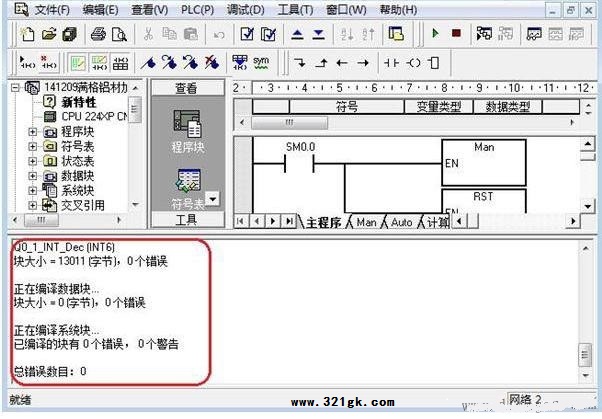
Task: Click the 数据类型 column header
Action: click(x=508, y=106)
